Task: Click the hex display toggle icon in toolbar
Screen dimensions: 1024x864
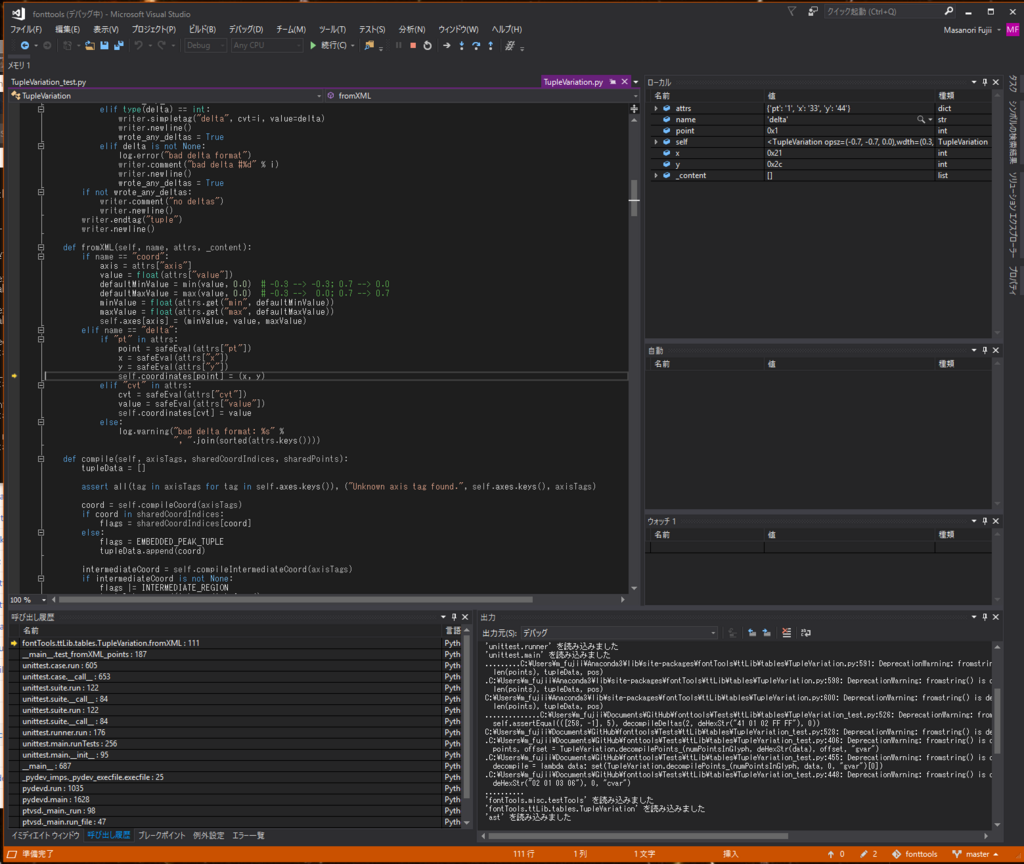Action: pos(510,46)
